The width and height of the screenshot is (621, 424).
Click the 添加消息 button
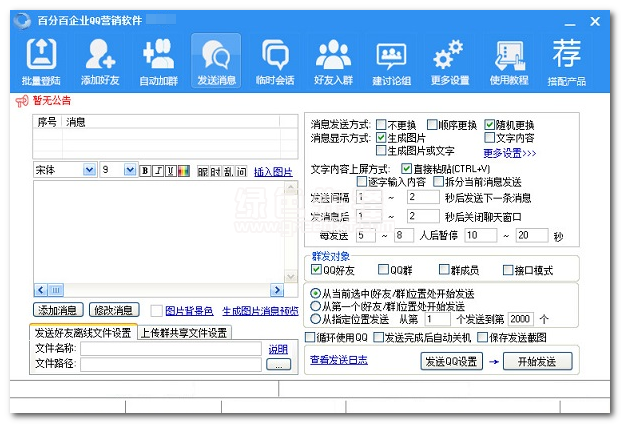coord(58,310)
